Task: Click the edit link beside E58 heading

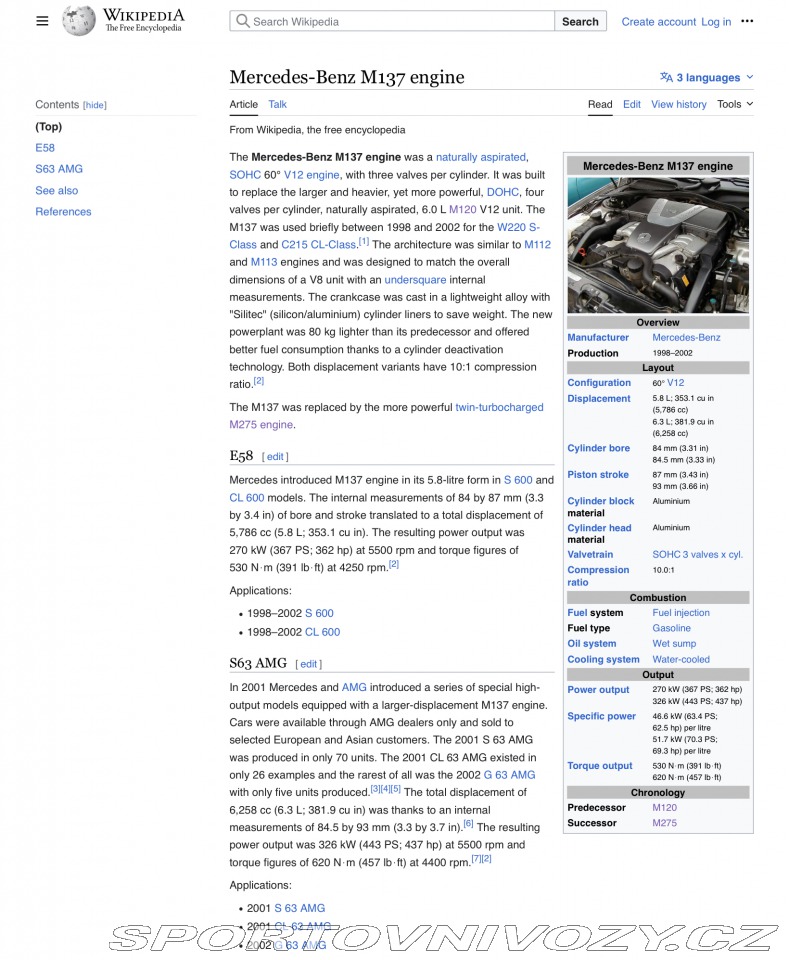Action: (x=275, y=457)
